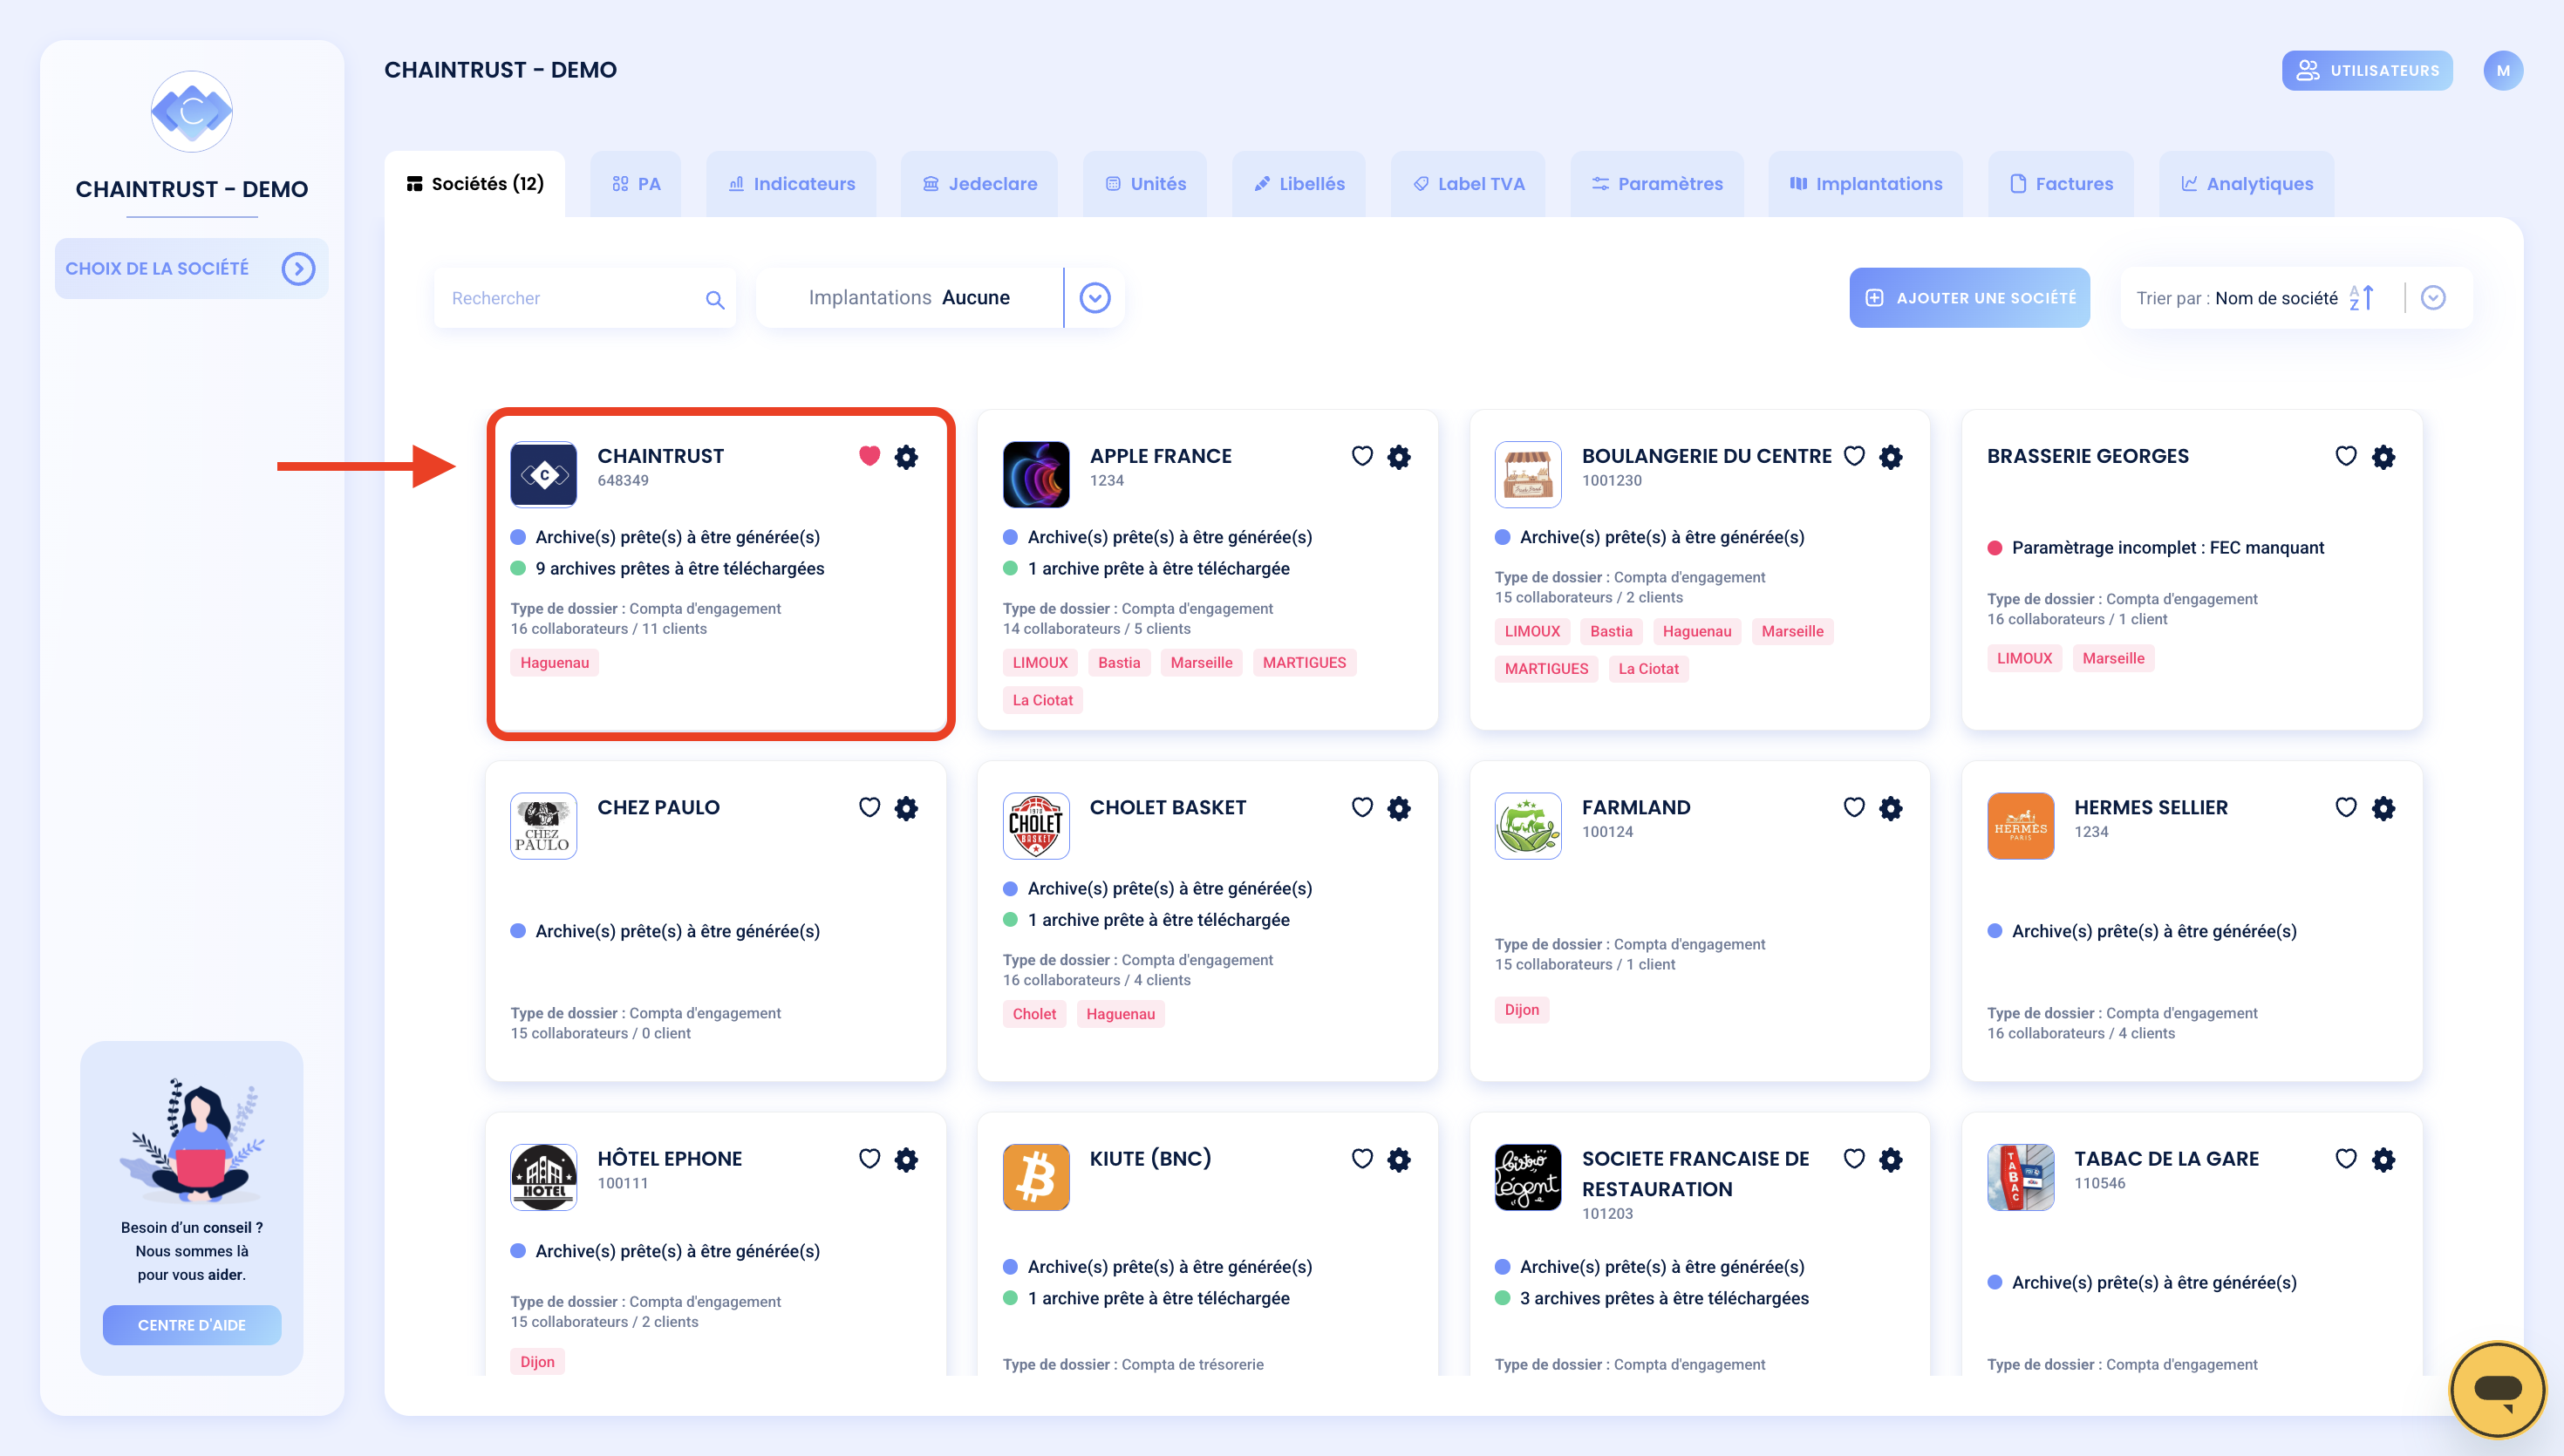Click Dijon tag on FARMLAND card
The width and height of the screenshot is (2564, 1456).
tap(1521, 1009)
